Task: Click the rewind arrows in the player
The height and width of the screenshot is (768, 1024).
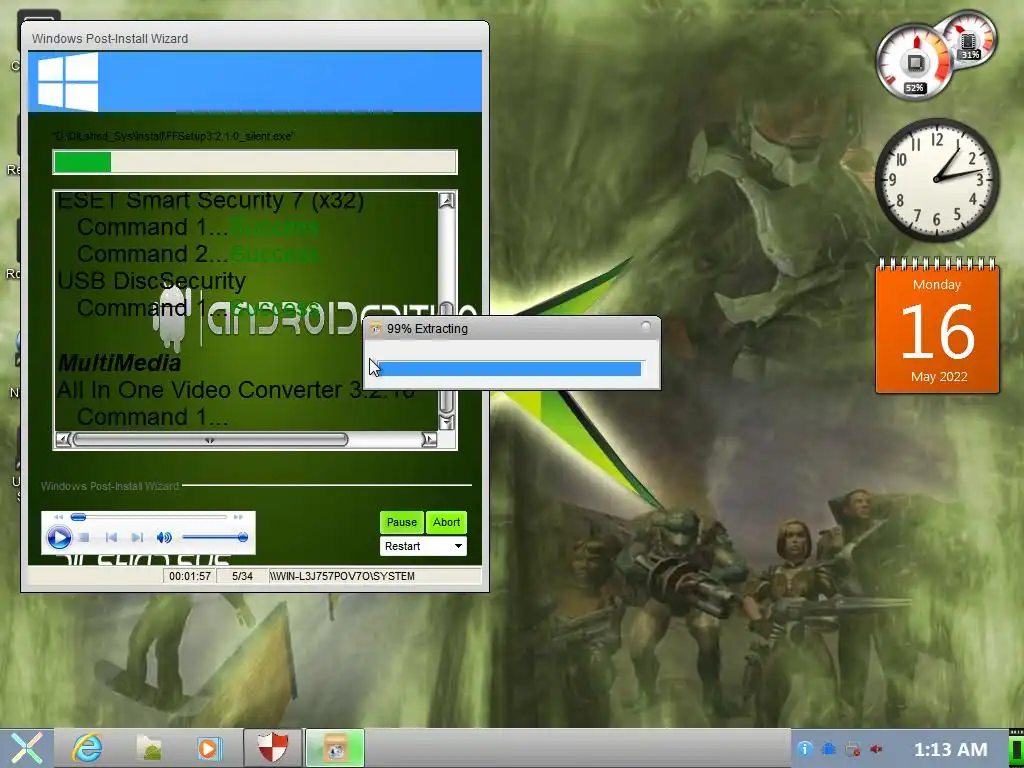Action: 59,517
